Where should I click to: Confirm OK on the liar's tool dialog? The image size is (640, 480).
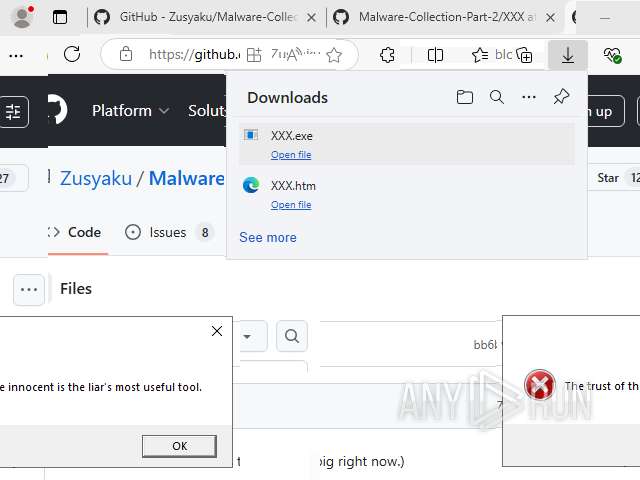pos(179,446)
